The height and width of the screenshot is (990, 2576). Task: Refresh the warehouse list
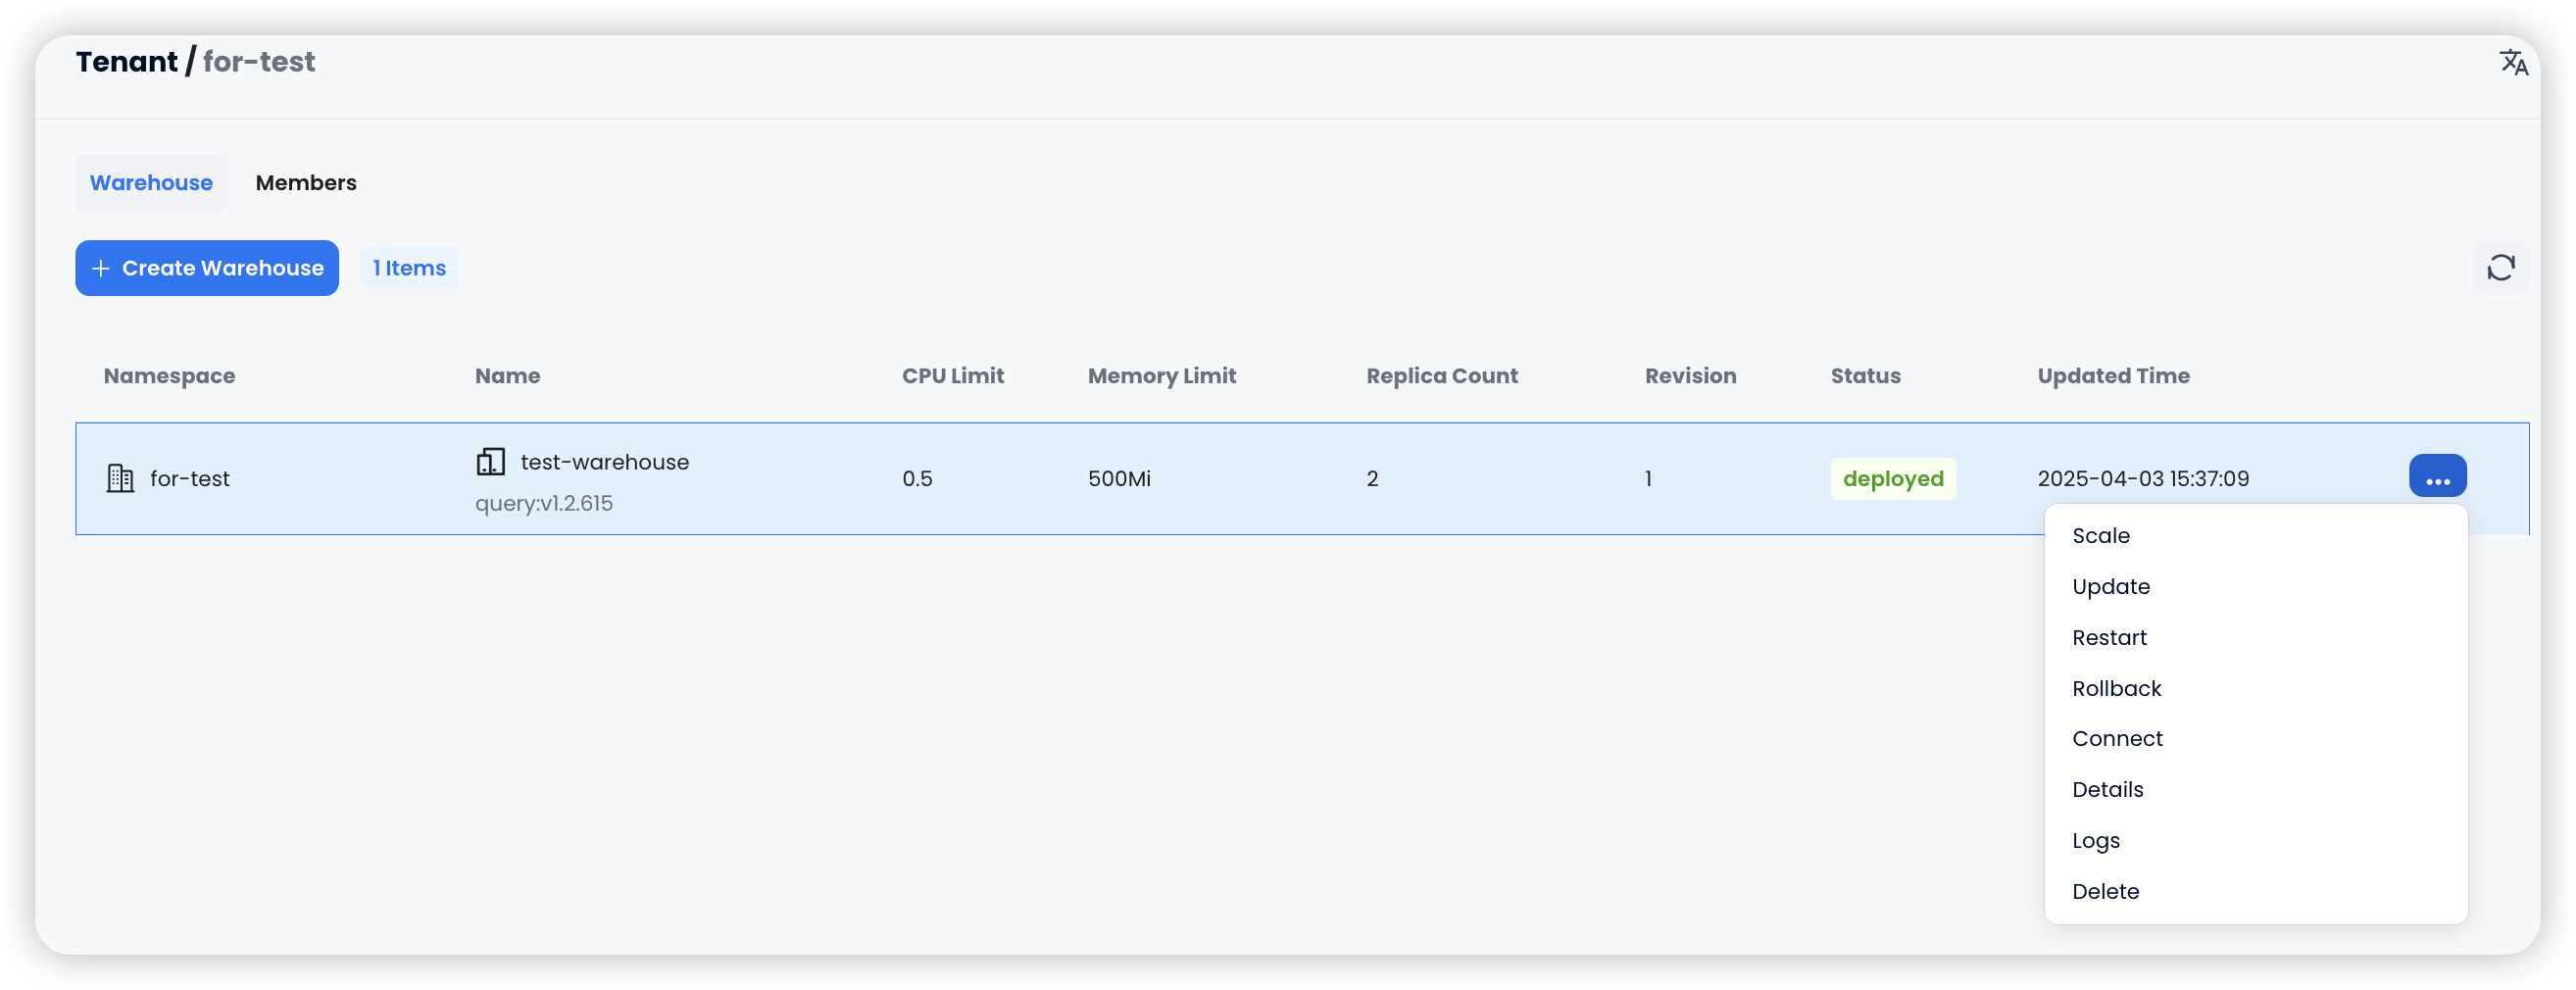click(x=2500, y=268)
